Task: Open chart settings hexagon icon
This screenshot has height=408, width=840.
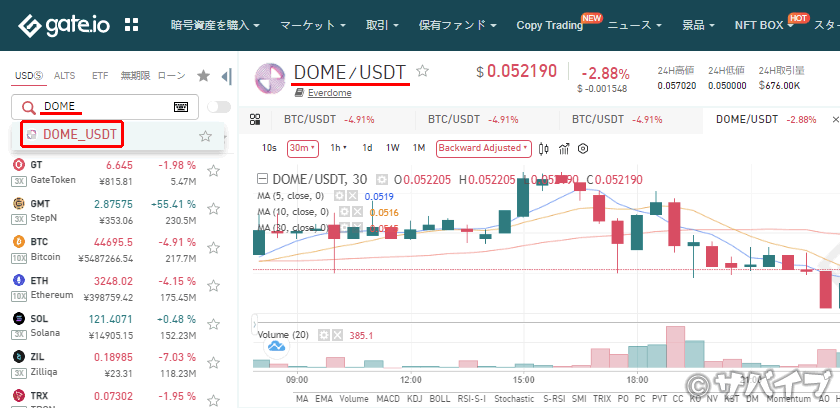Action: 583,148
